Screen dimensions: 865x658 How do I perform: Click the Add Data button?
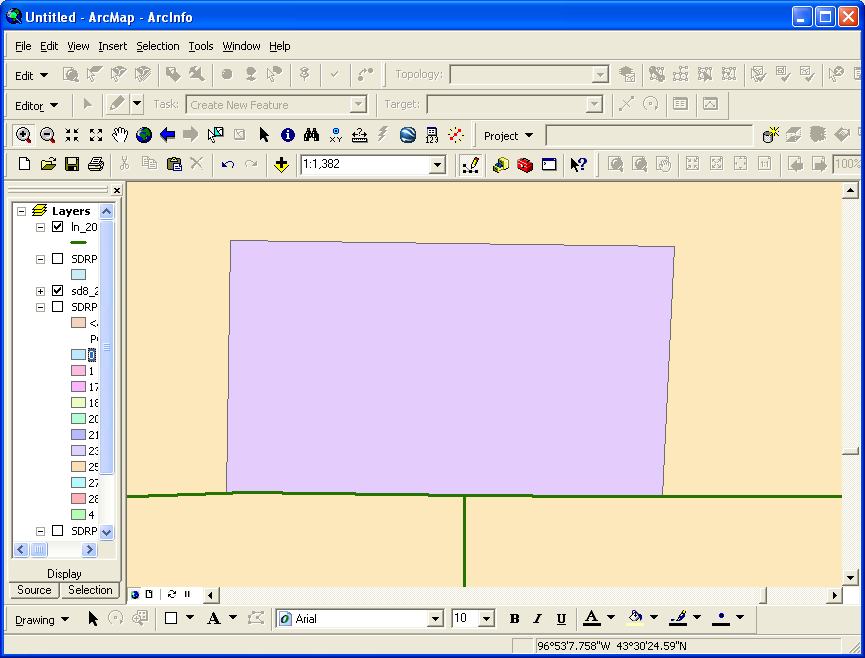point(281,165)
